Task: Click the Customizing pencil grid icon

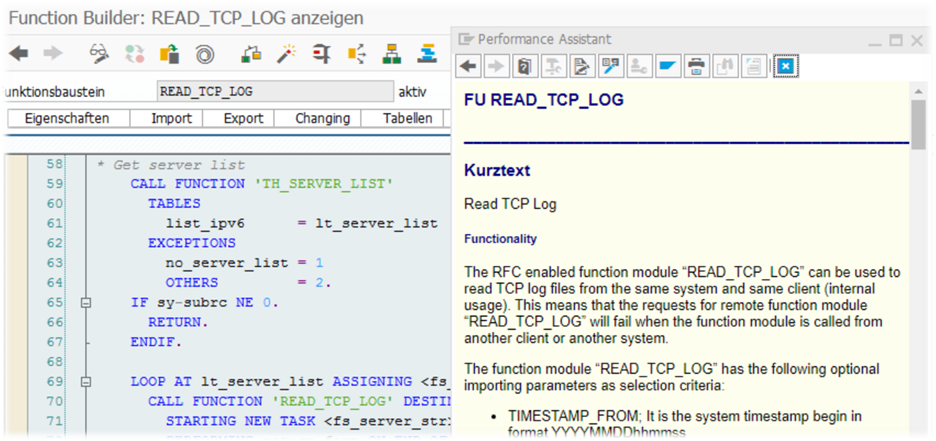Action: point(611,66)
